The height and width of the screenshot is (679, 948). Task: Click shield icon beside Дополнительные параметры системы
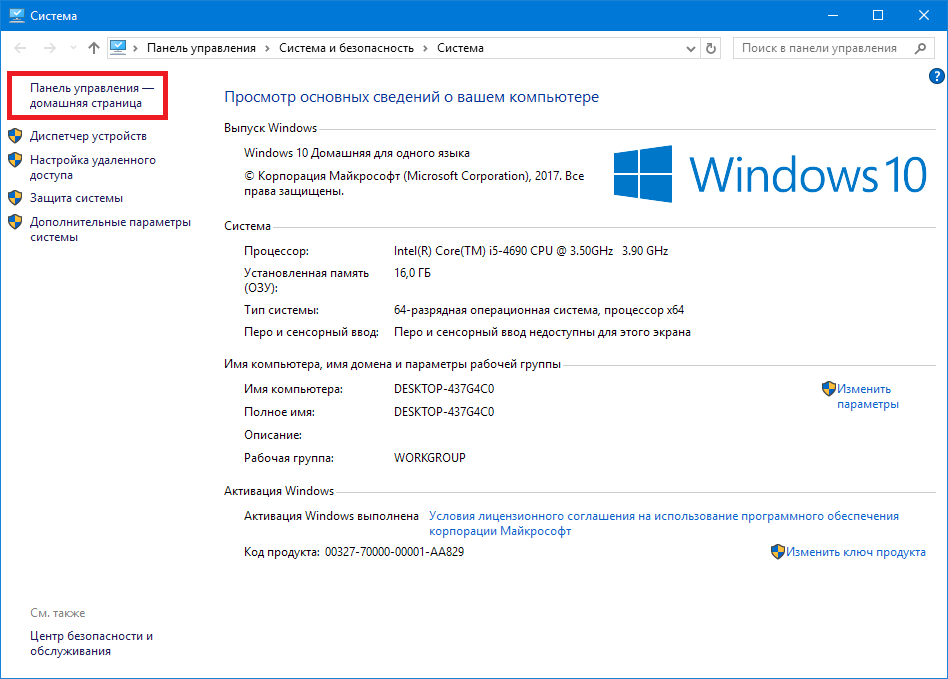pos(15,222)
